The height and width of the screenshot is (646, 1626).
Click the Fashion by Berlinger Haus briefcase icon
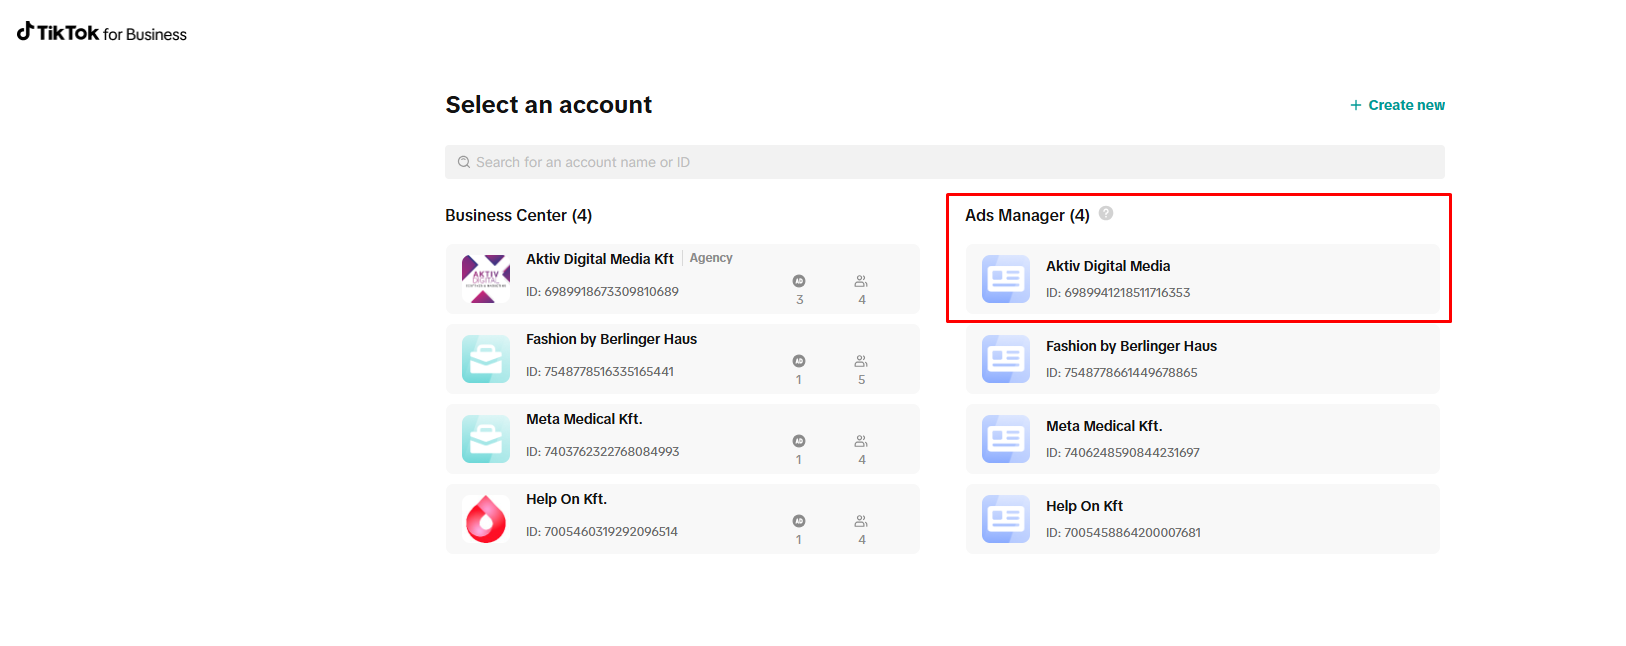pos(486,359)
